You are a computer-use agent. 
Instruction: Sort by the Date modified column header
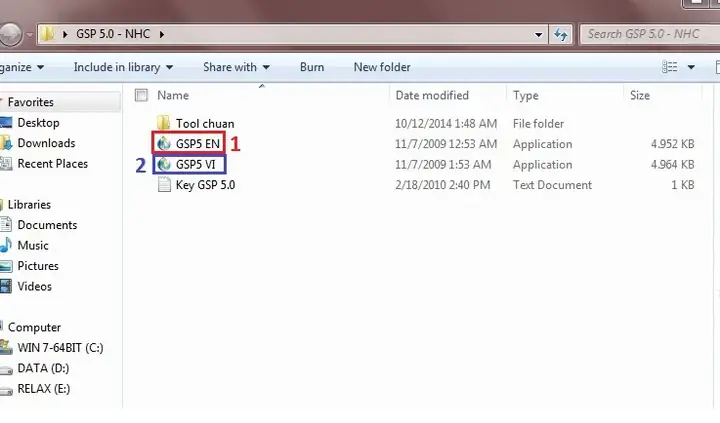[x=432, y=95]
